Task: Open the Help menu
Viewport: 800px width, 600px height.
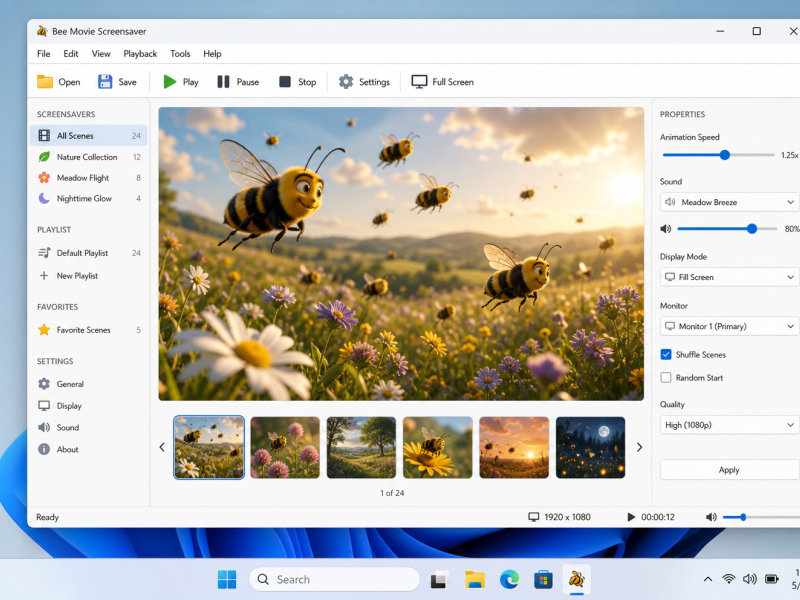Action: point(212,54)
